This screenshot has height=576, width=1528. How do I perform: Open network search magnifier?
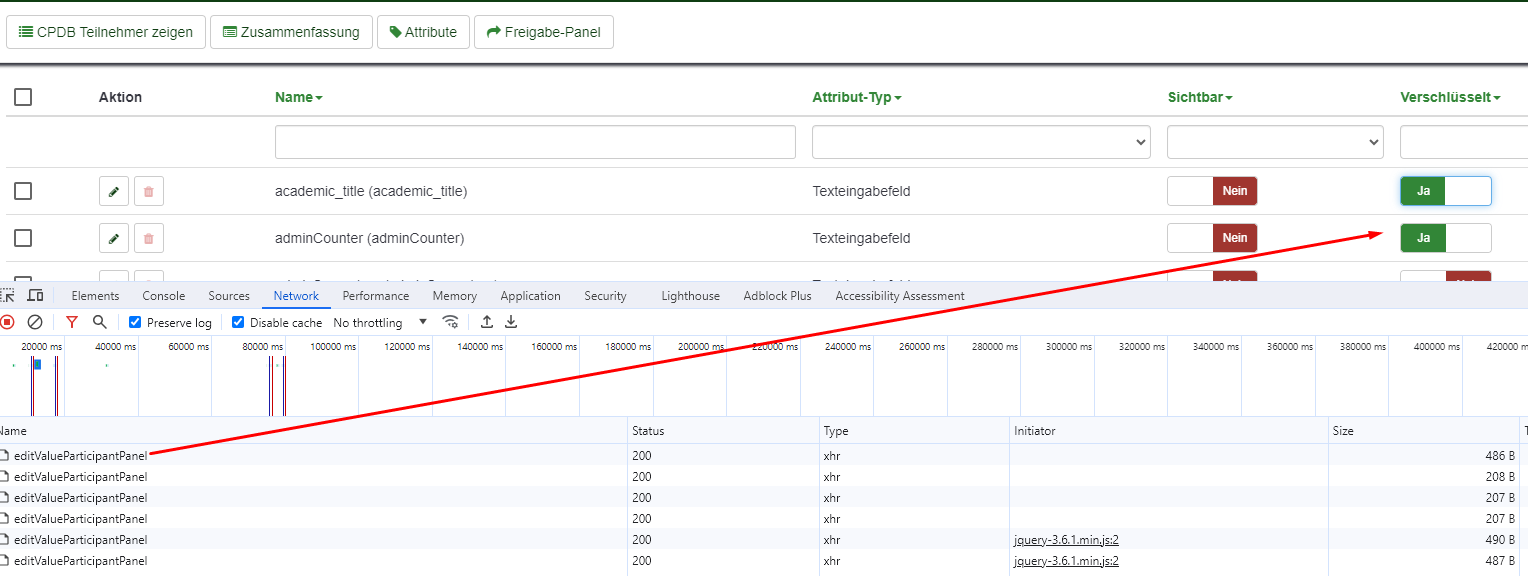coord(99,322)
